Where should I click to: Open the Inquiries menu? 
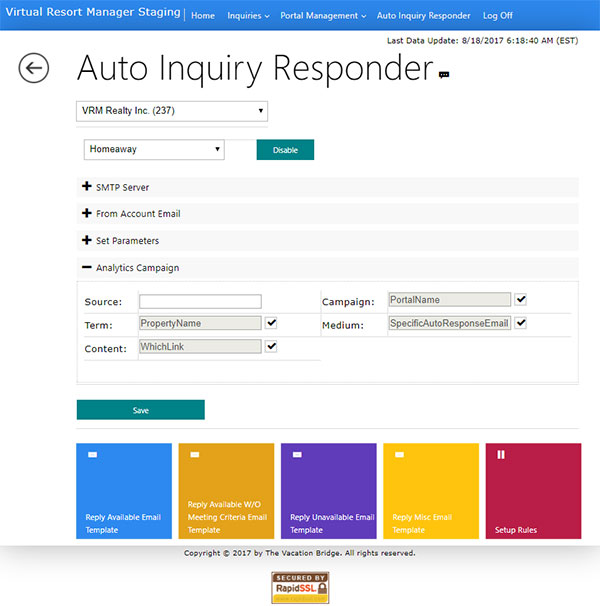pyautogui.click(x=248, y=16)
